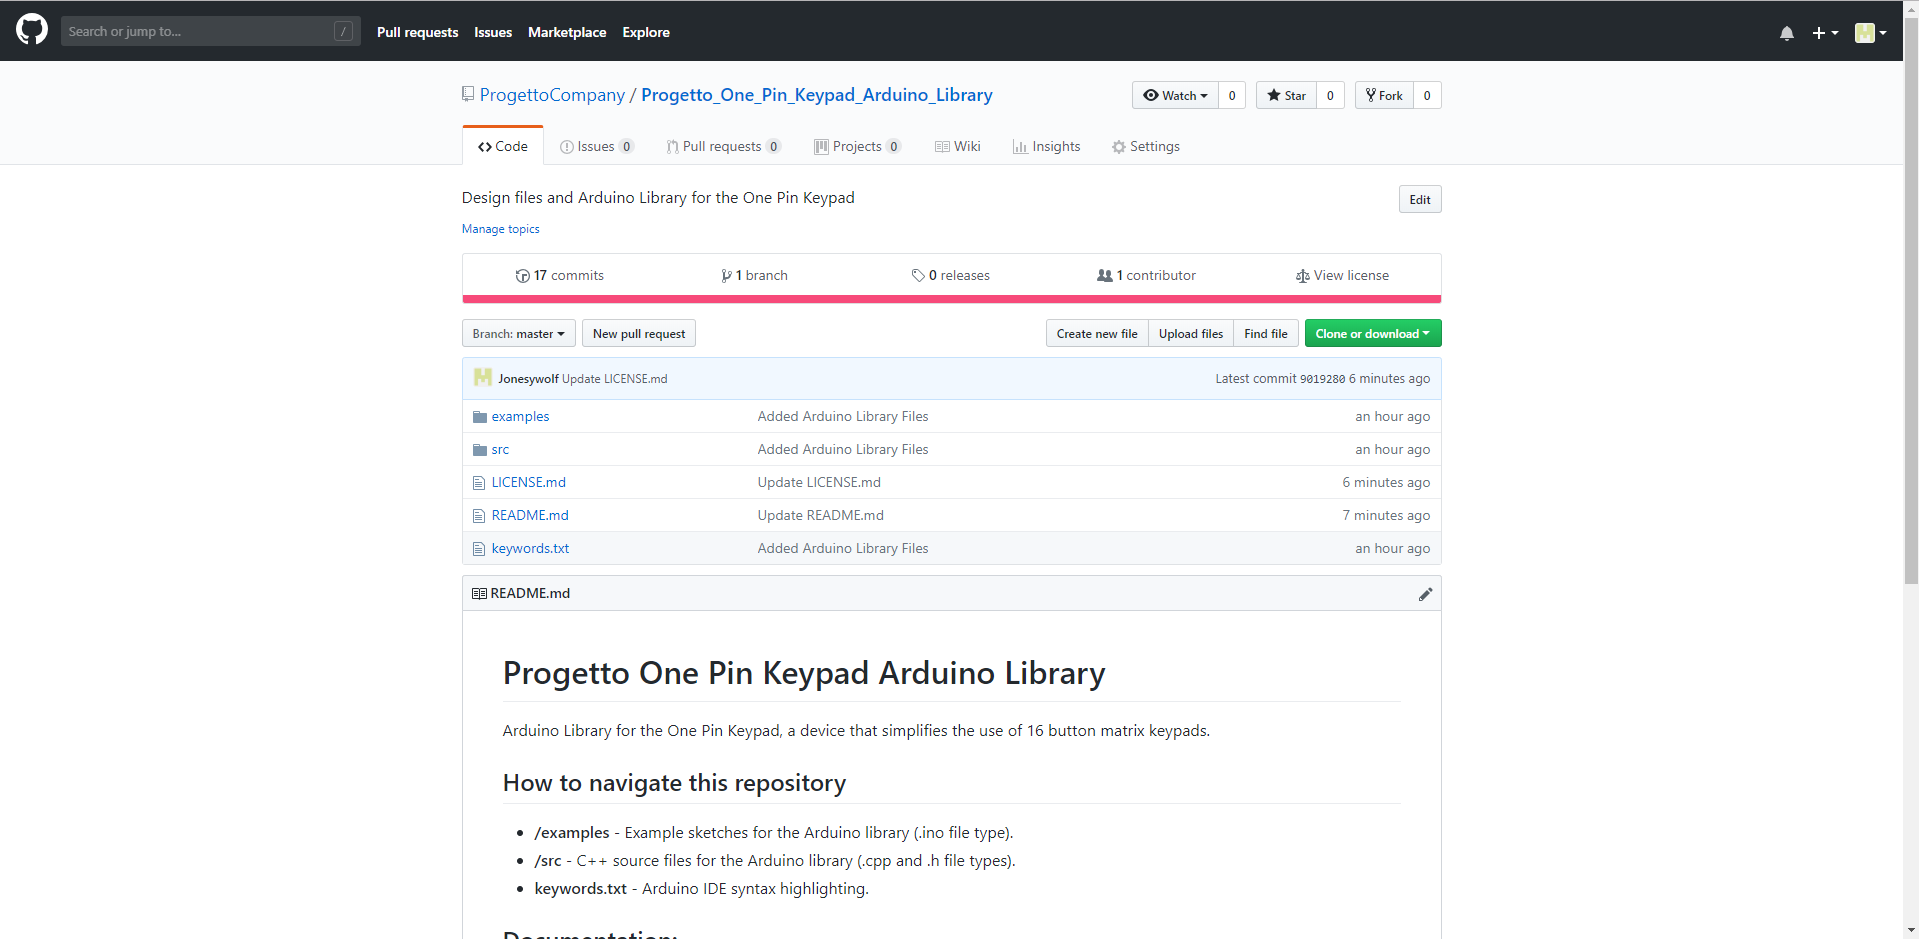
Task: View the fork count
Action: coord(1427,95)
